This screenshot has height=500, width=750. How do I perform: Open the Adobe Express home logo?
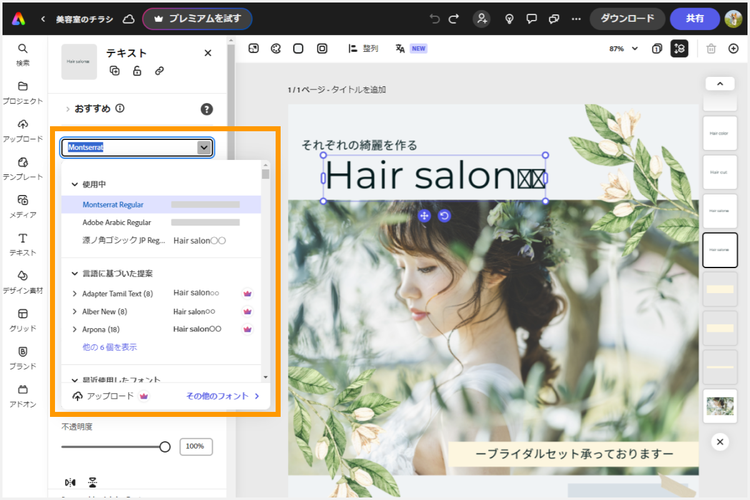point(18,19)
